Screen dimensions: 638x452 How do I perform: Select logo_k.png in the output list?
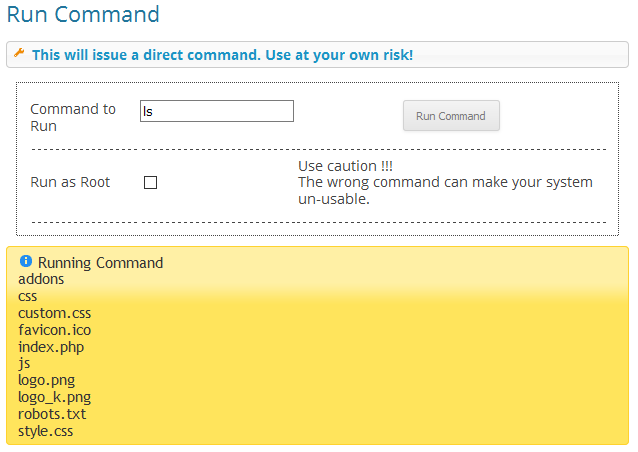pyautogui.click(x=55, y=397)
